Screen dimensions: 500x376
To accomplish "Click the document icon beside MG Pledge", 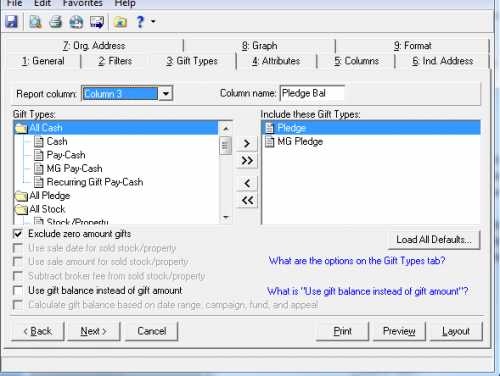I will 270,142.
